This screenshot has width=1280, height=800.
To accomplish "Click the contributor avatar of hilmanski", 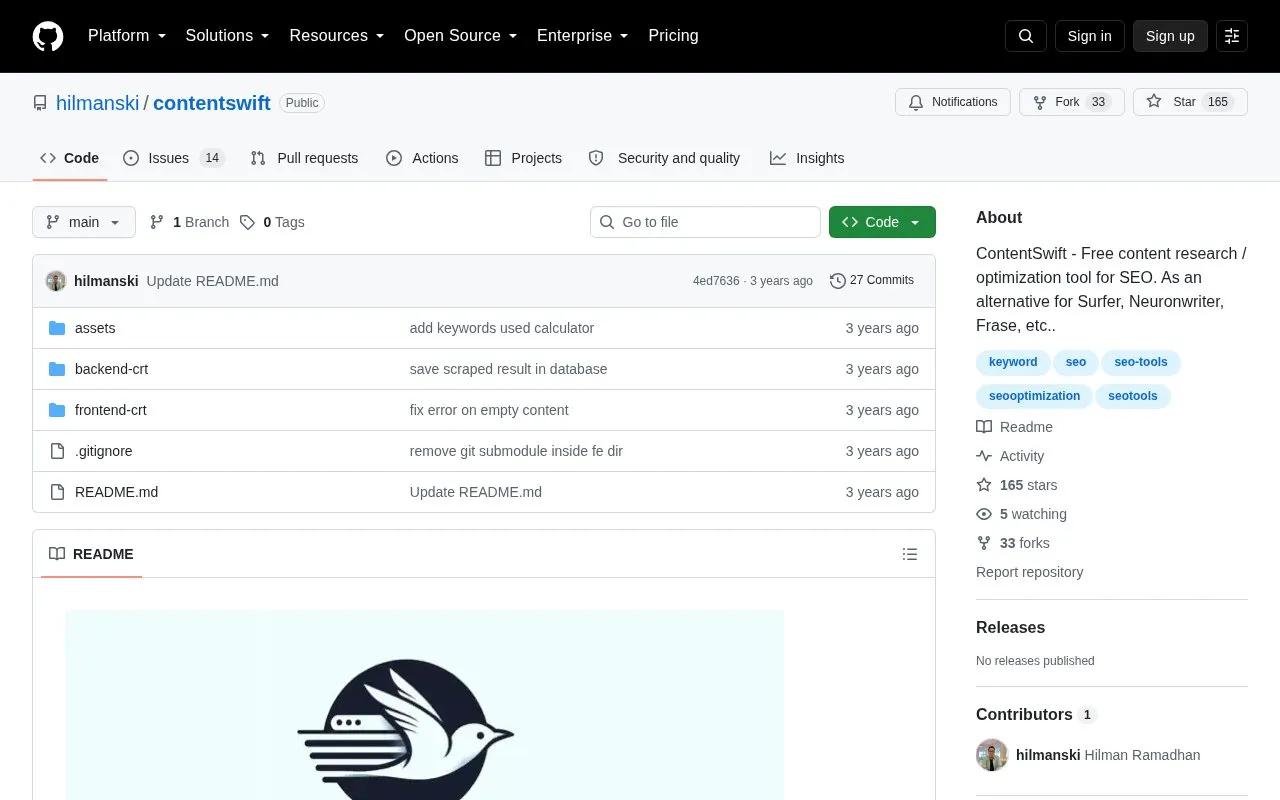I will click(x=992, y=755).
